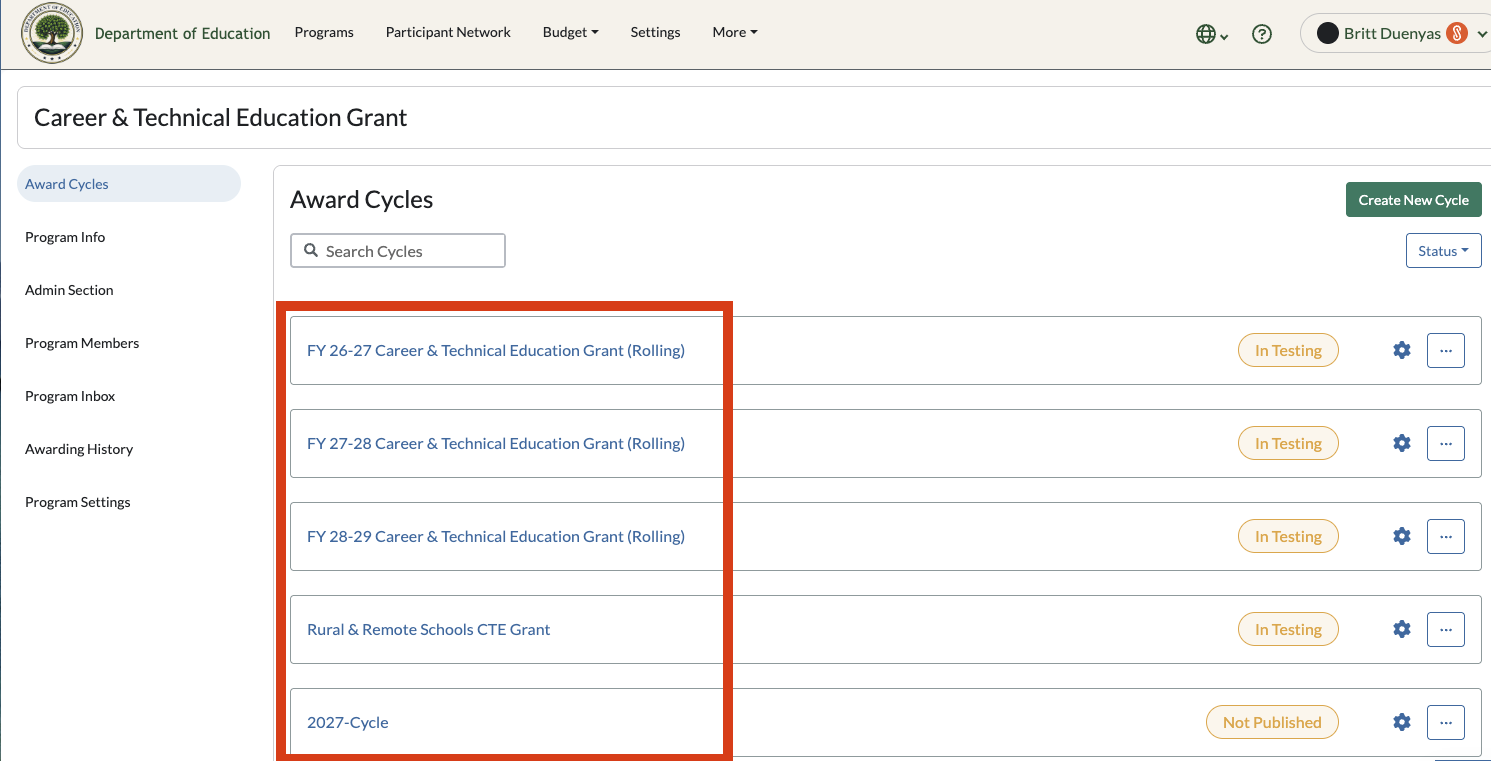Click the Create New Cycle button
Viewport: 1491px width, 761px height.
click(x=1413, y=200)
